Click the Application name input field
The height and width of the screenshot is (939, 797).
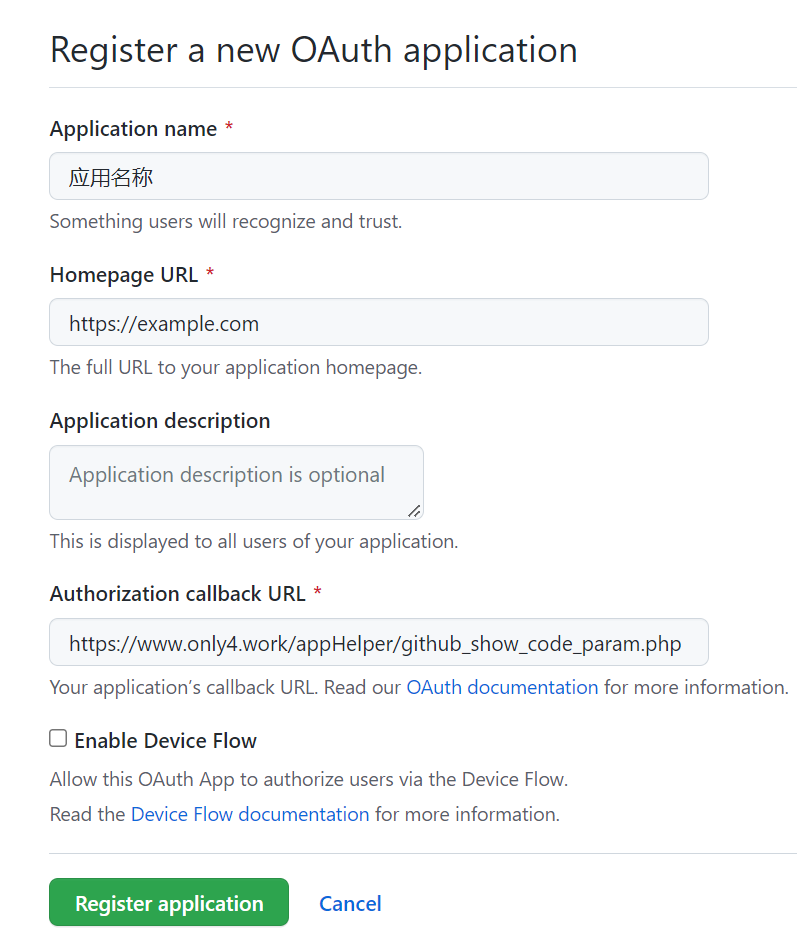[x=378, y=177]
